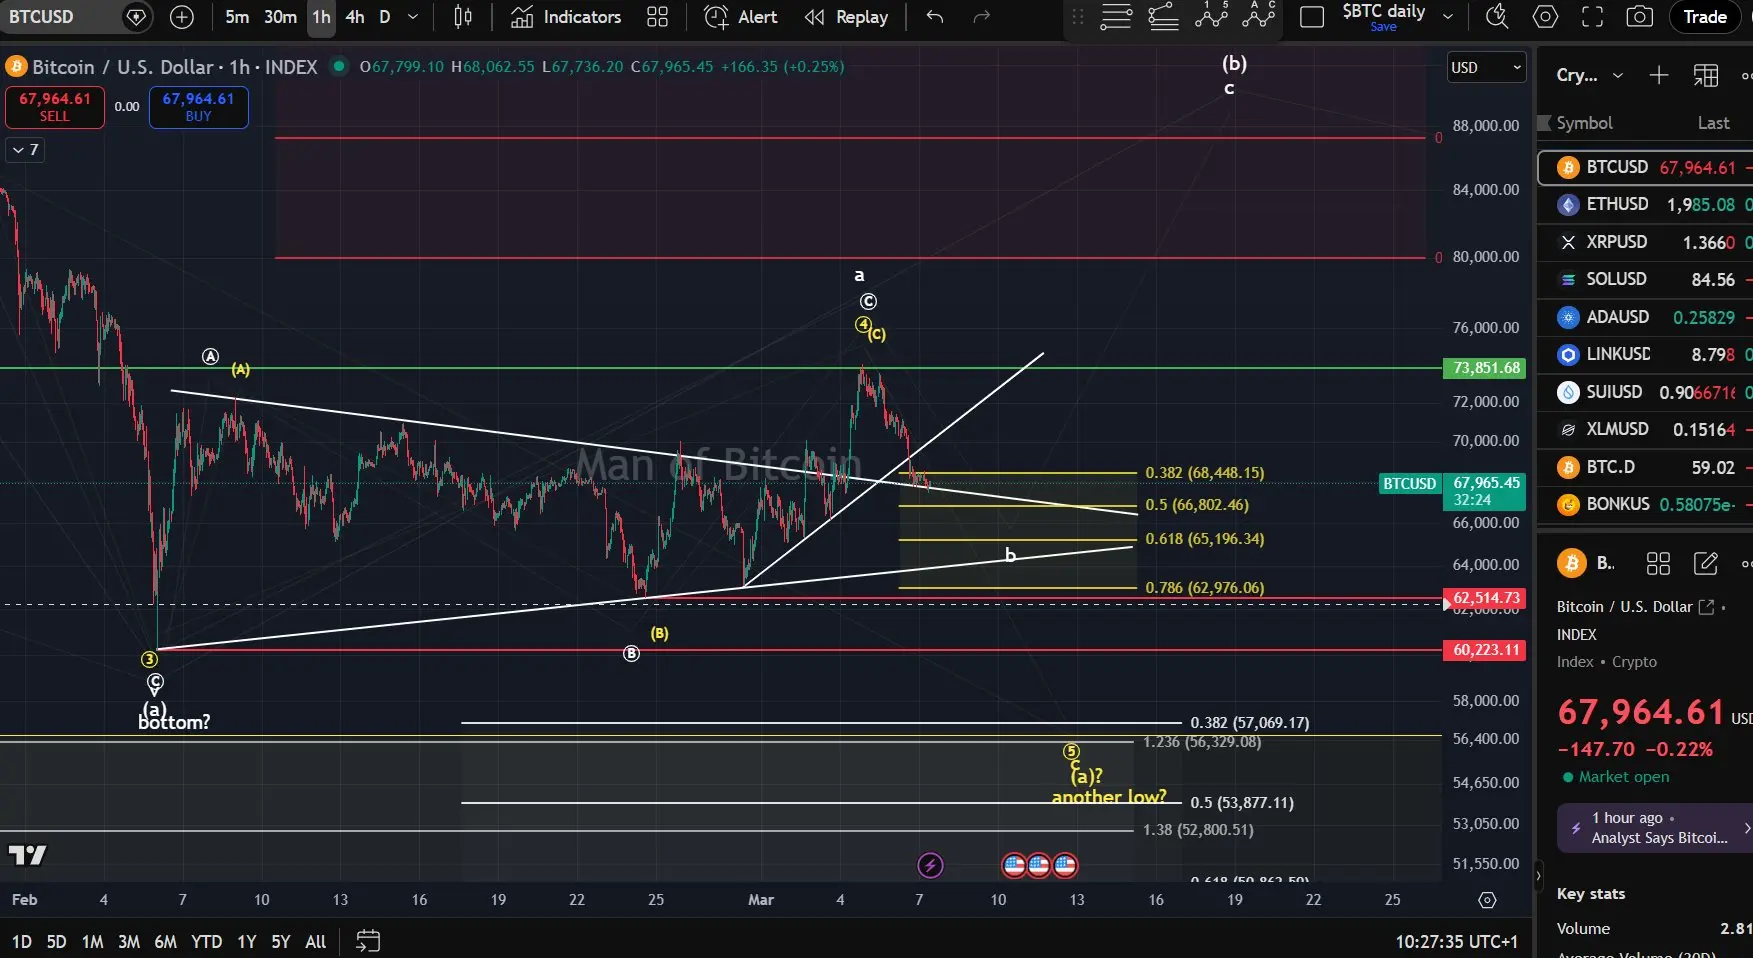The height and width of the screenshot is (958, 1753).
Task: Select the 3M date range
Action: click(x=129, y=942)
